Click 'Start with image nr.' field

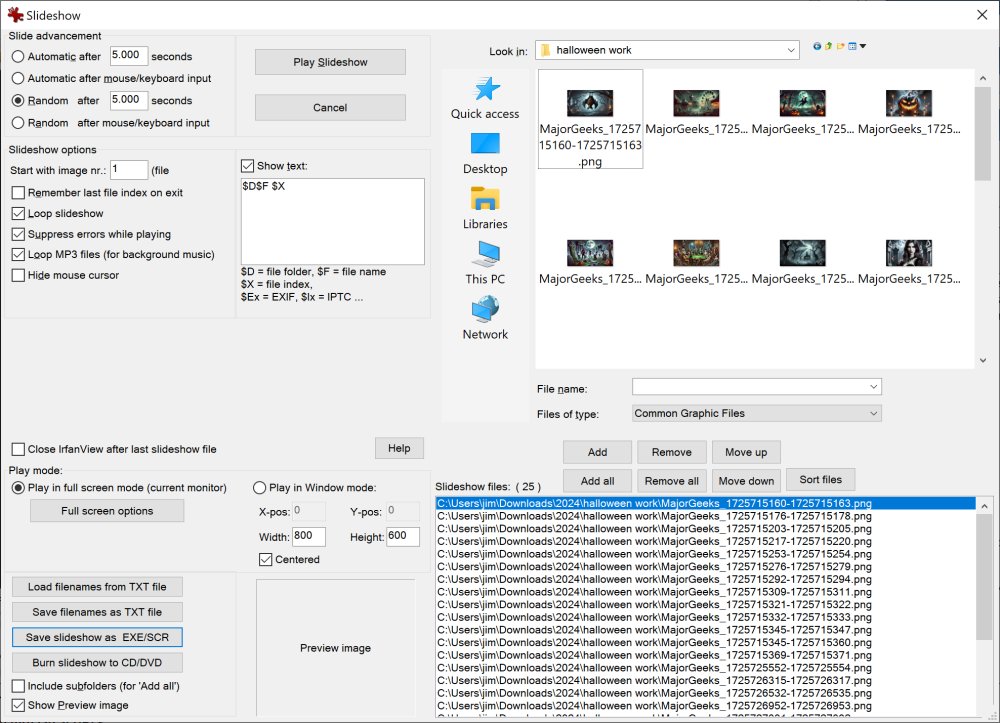tap(129, 170)
